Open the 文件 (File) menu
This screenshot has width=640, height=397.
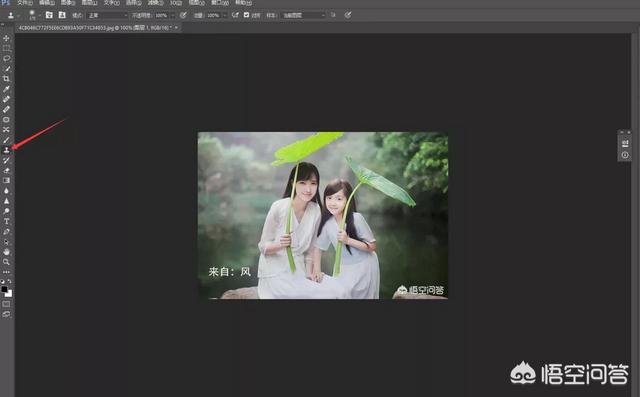click(25, 2)
